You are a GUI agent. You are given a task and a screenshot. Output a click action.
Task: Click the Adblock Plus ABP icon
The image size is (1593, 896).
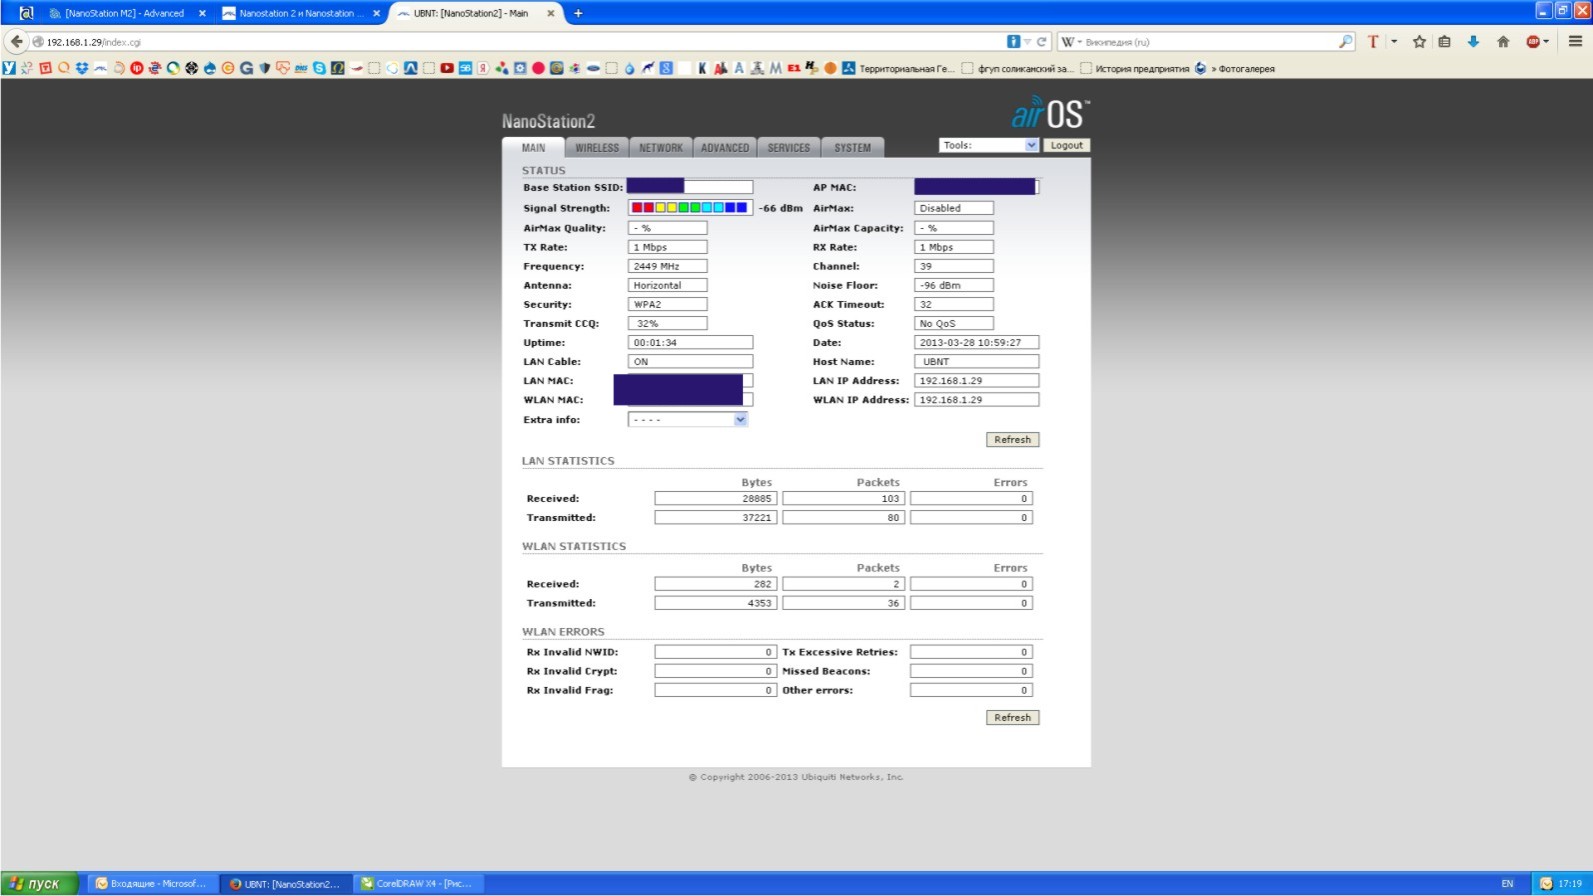click(x=1533, y=41)
